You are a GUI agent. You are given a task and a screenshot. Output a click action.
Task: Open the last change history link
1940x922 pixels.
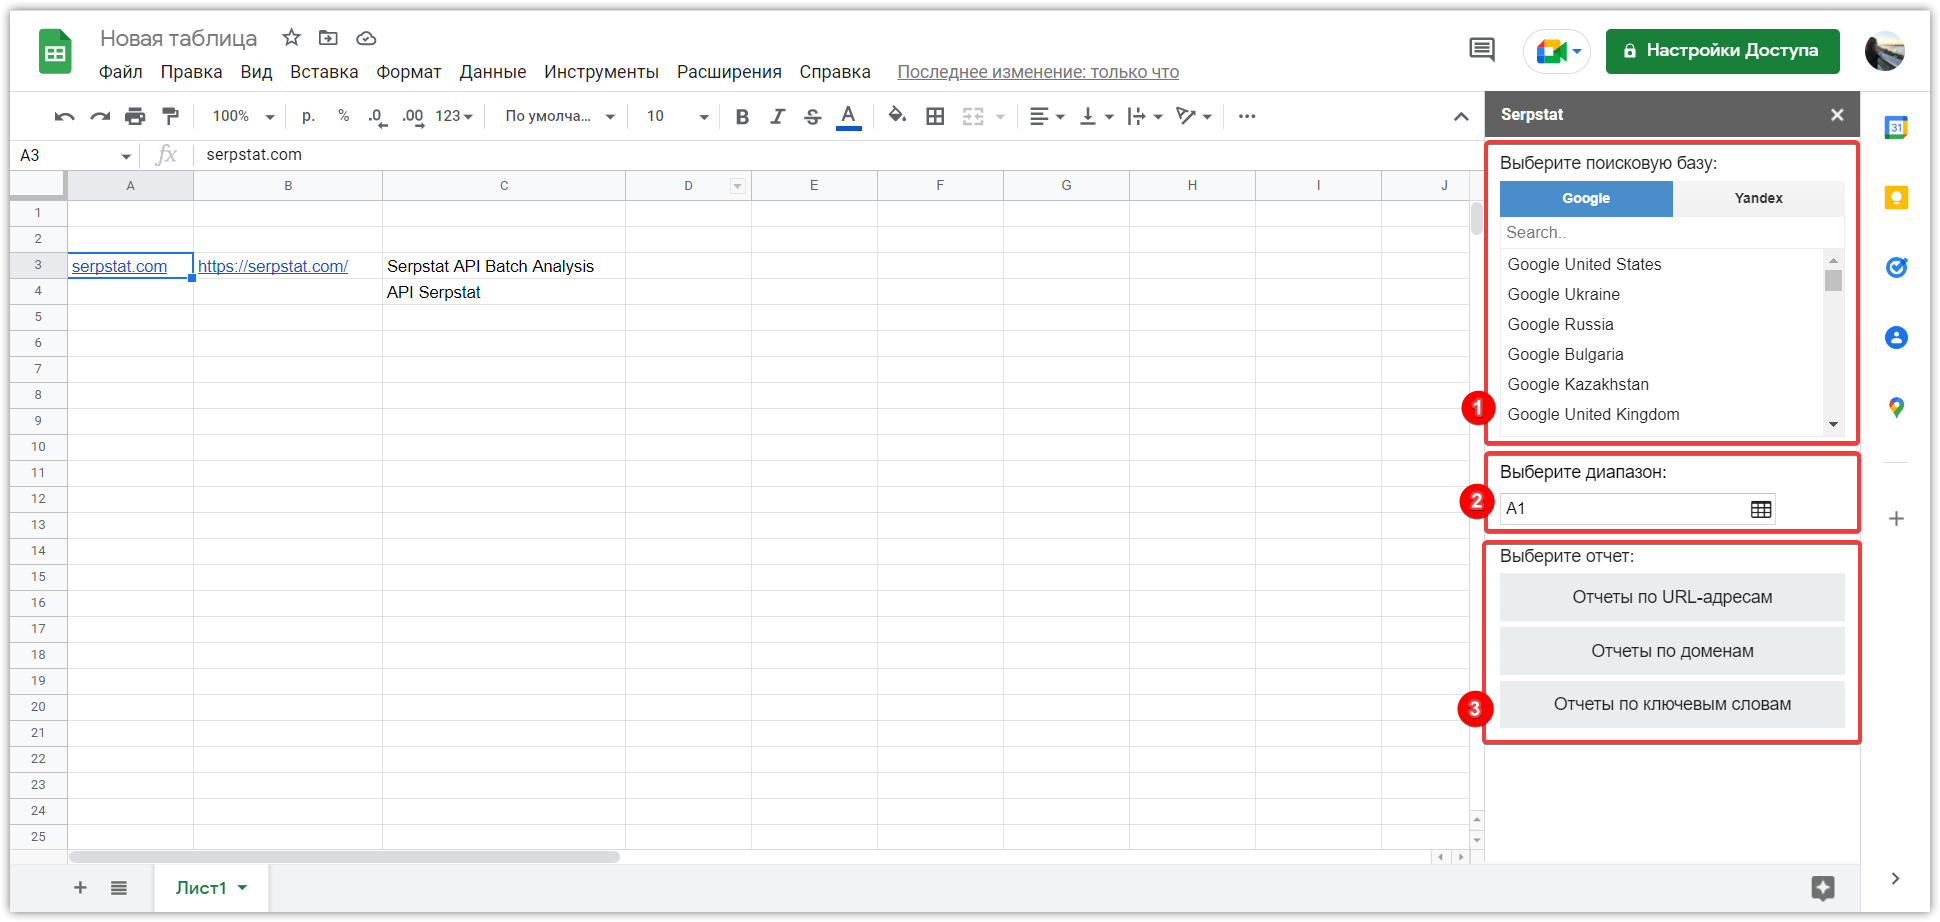point(1038,72)
